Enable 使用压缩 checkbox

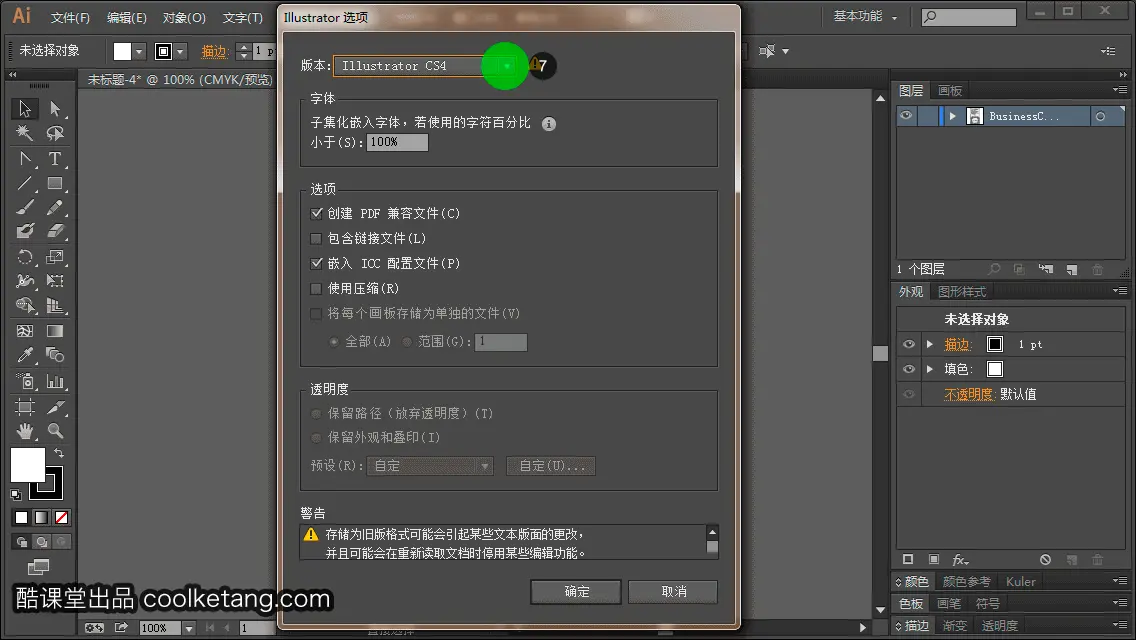point(316,288)
